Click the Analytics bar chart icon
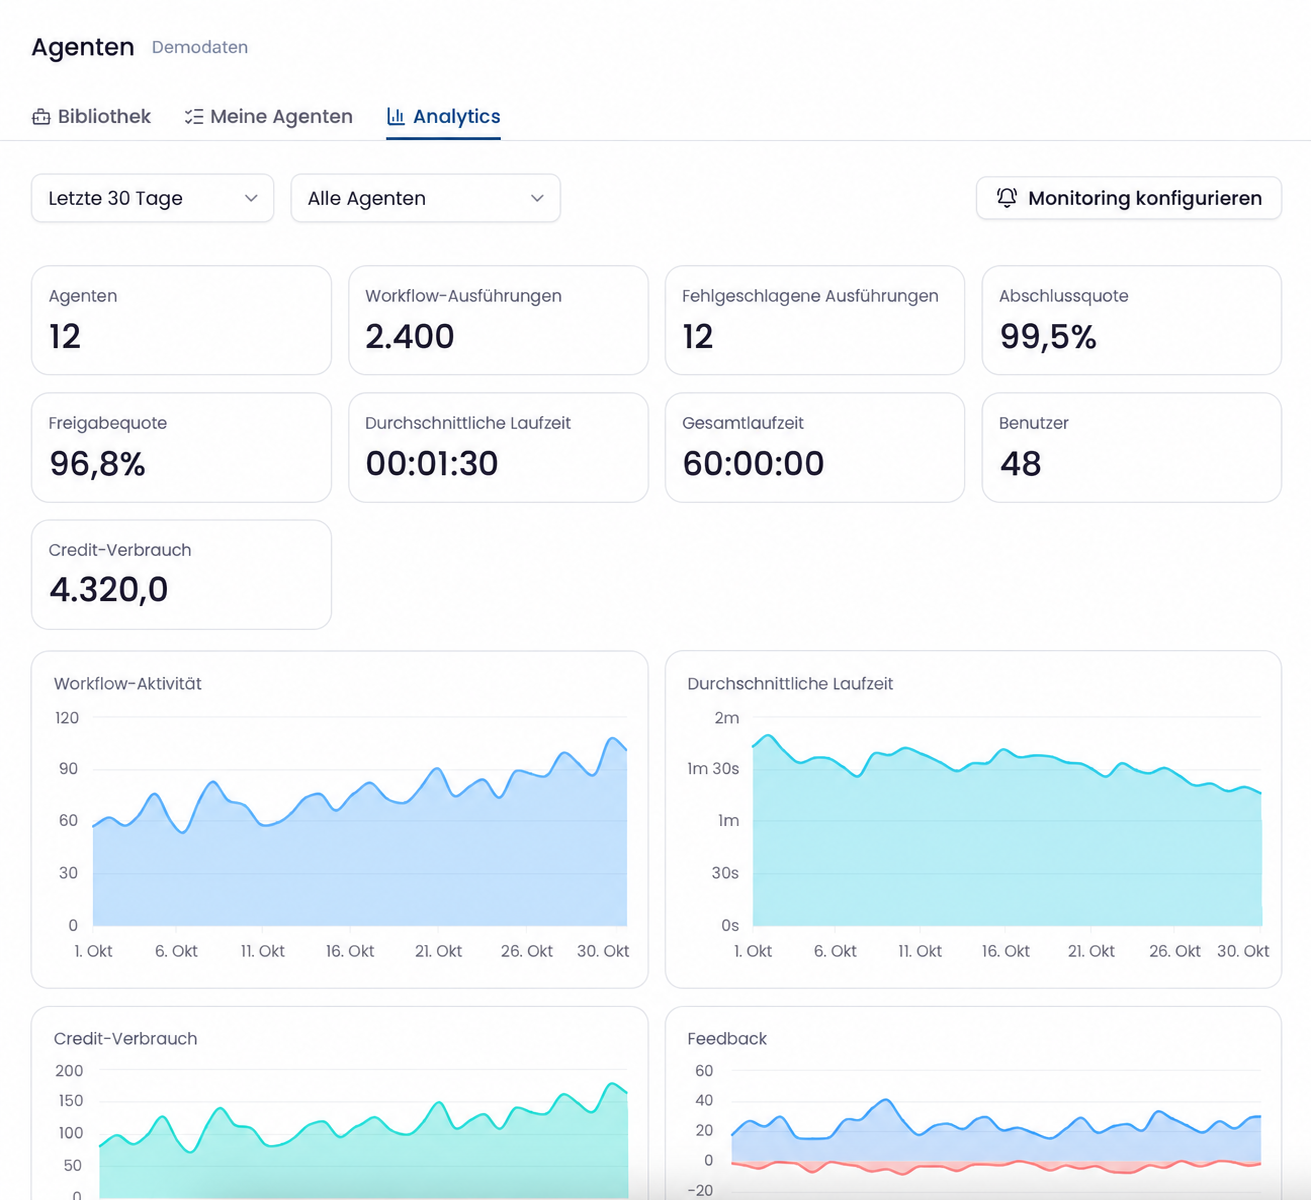The height and width of the screenshot is (1200, 1311). tap(396, 116)
